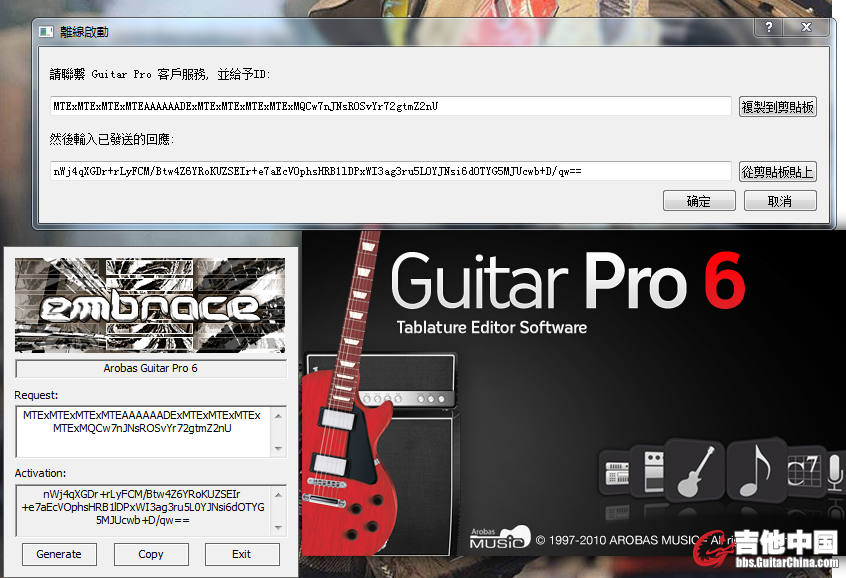Click the embrace banner image in the keygen

(x=150, y=305)
